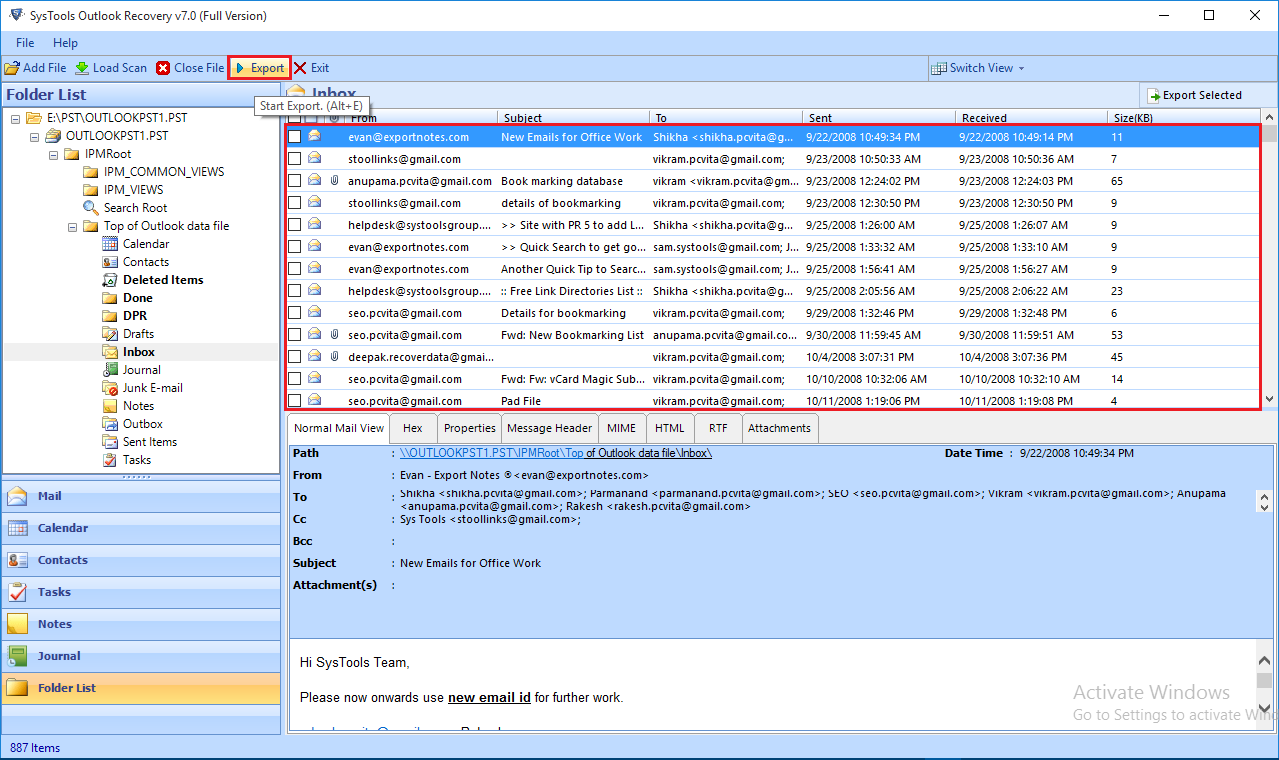Switch to the Message Header tab
The height and width of the screenshot is (760, 1279).
(549, 427)
